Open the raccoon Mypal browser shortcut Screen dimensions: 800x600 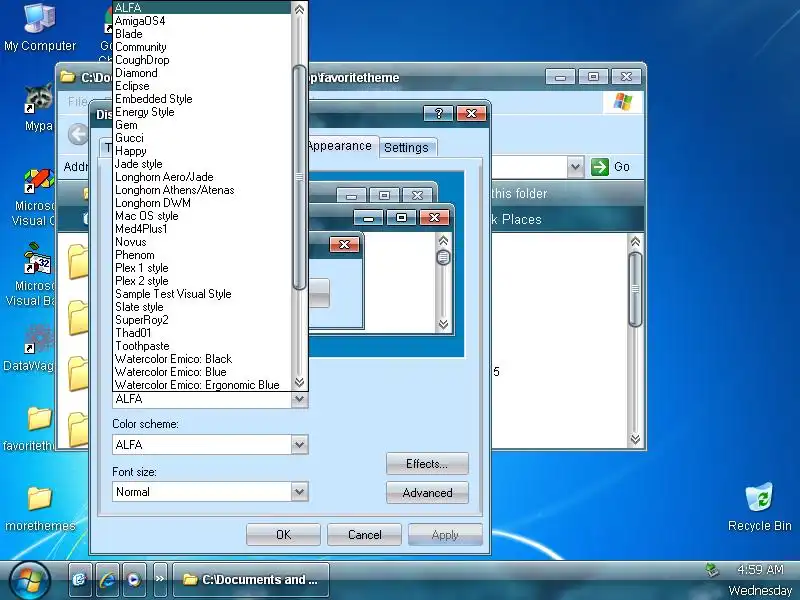(38, 107)
